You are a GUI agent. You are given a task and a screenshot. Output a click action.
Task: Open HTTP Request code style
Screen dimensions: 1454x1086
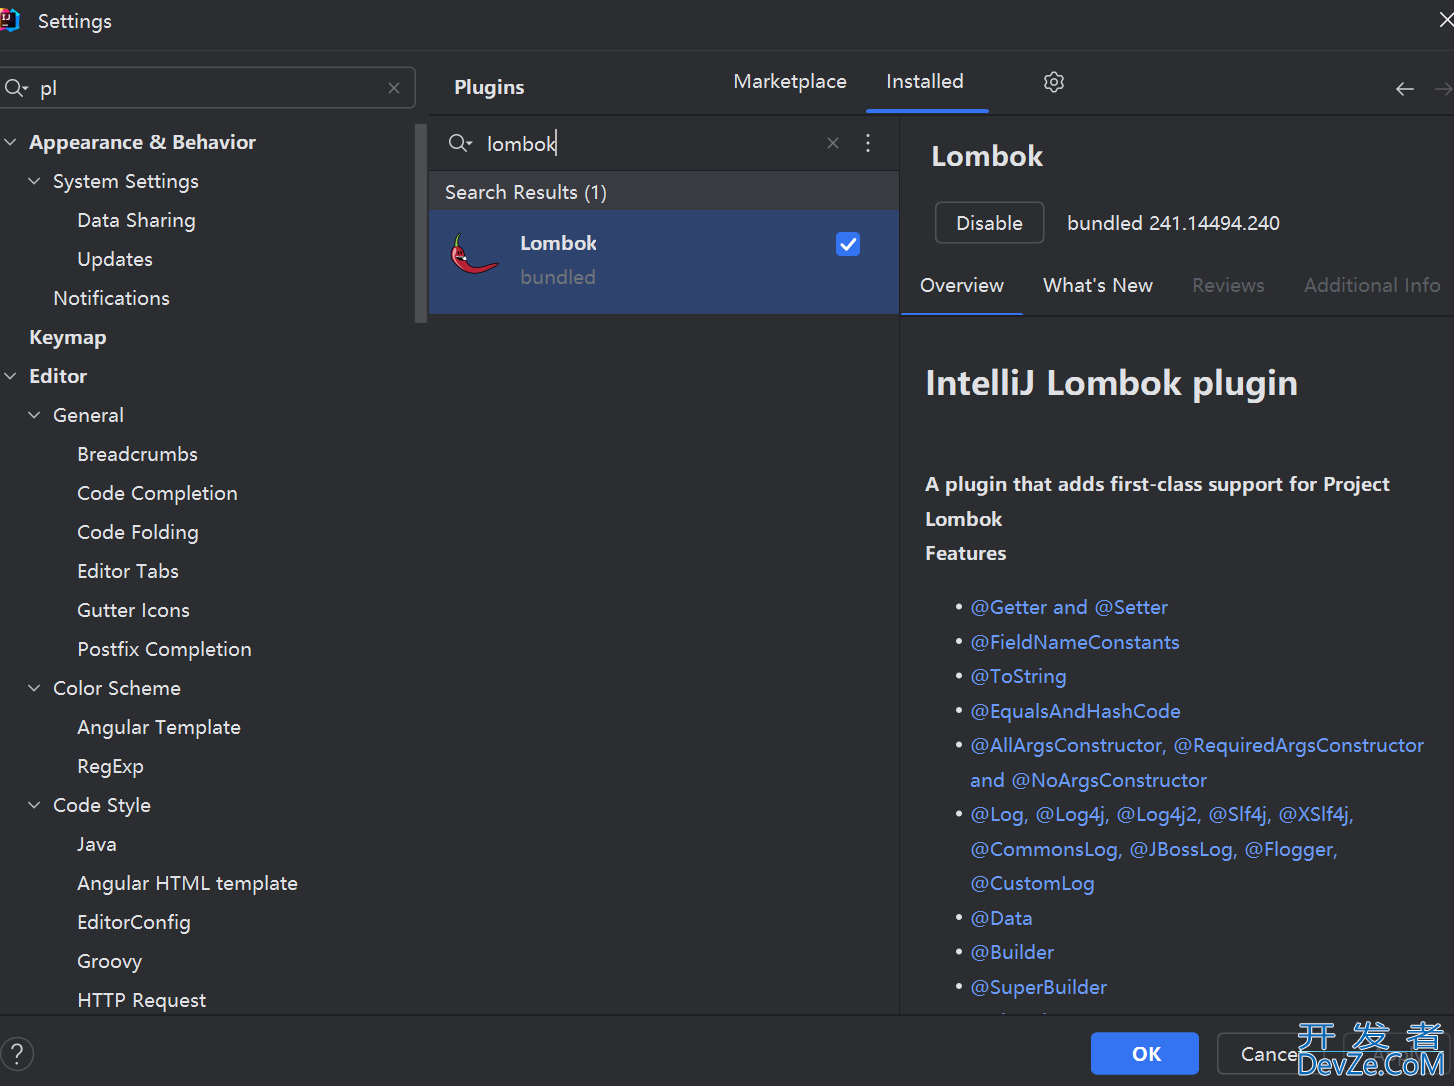141,1000
